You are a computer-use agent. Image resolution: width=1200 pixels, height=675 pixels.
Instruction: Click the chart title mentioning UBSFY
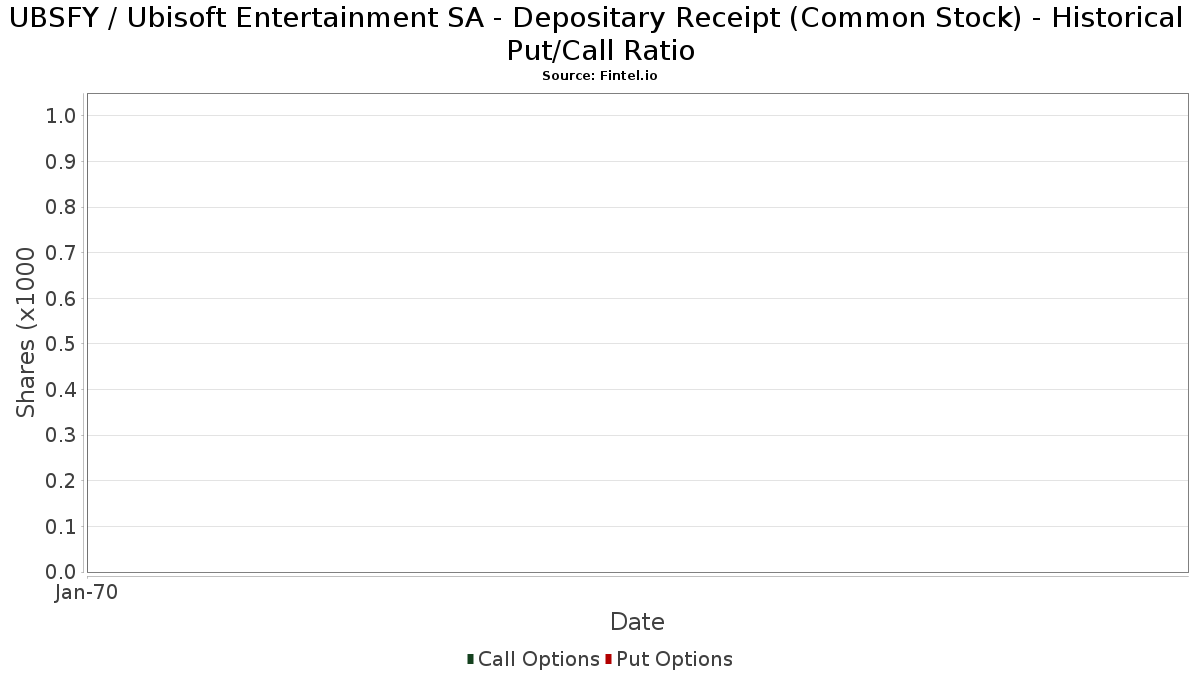pyautogui.click(x=600, y=33)
